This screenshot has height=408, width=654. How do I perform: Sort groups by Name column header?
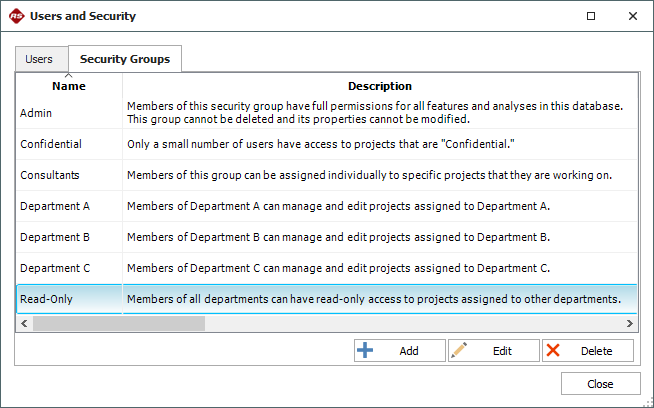69,86
